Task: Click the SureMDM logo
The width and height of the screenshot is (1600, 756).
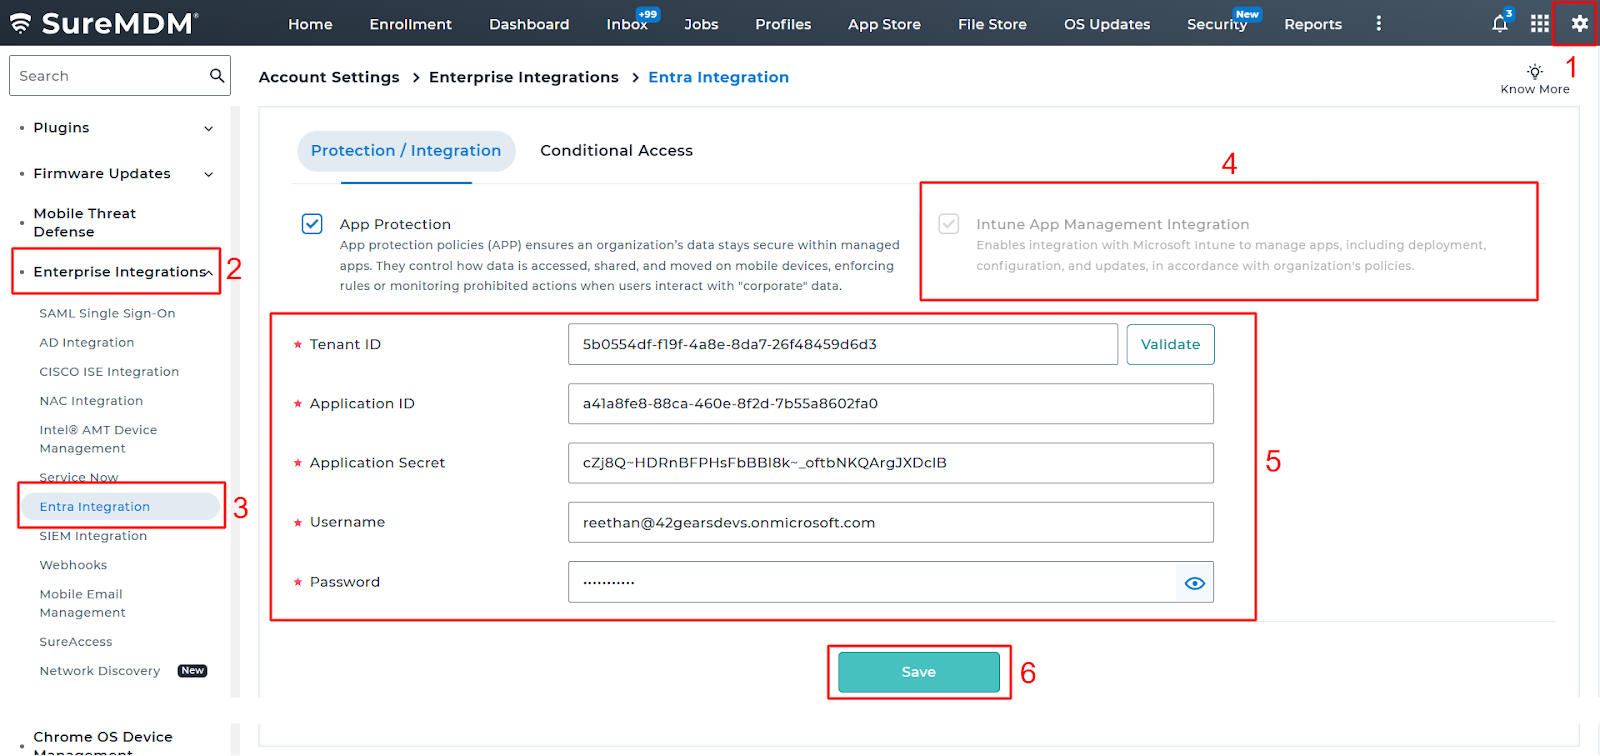Action: (104, 24)
